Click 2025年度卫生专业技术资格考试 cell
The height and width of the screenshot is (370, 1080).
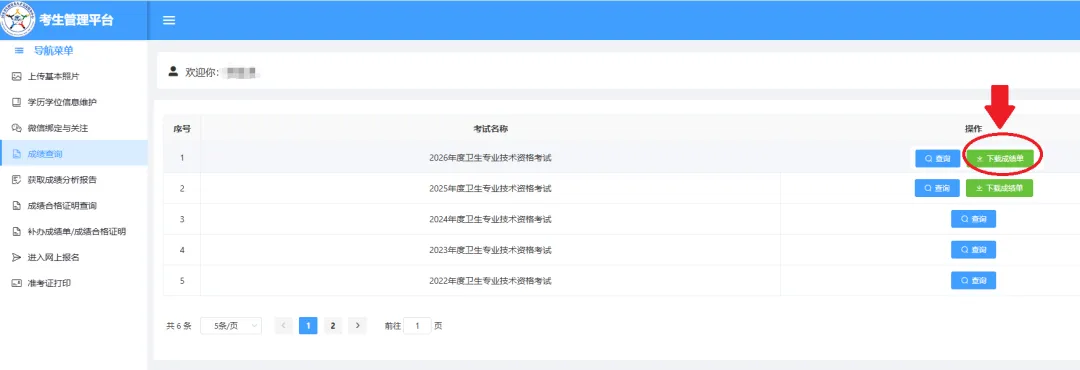click(x=490, y=188)
